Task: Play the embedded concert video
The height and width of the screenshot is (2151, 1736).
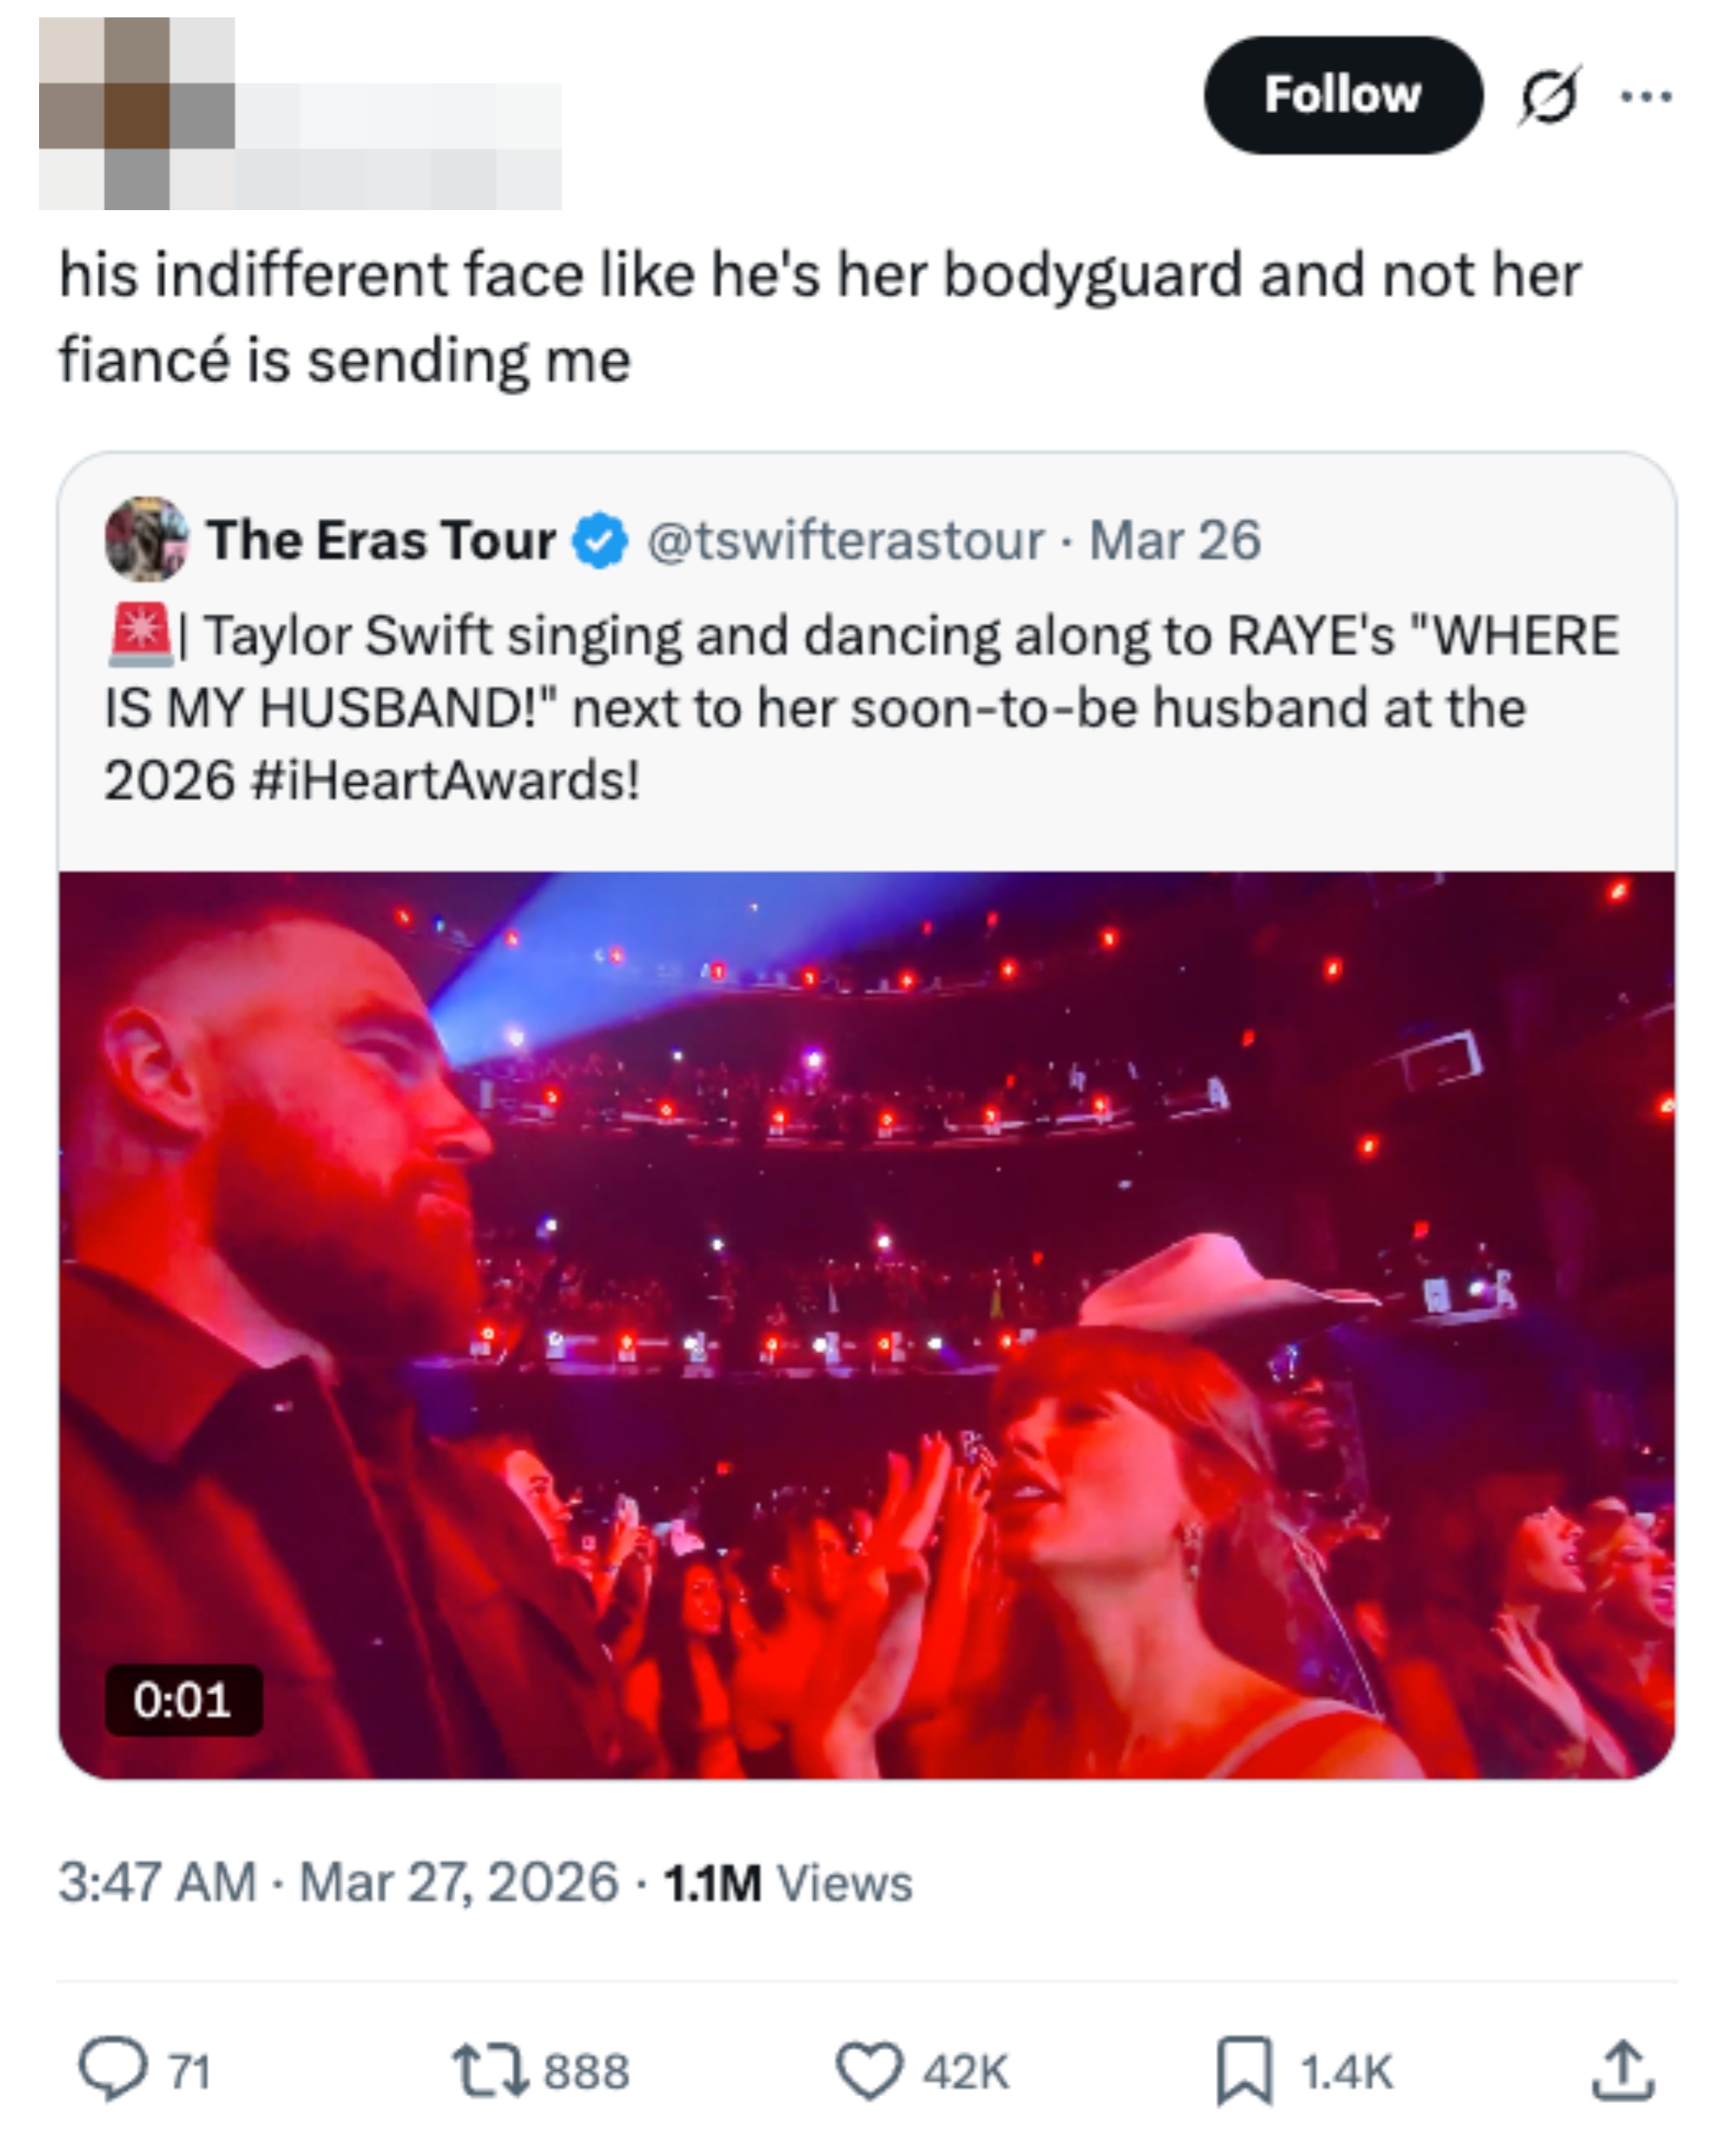Action: click(x=866, y=1324)
